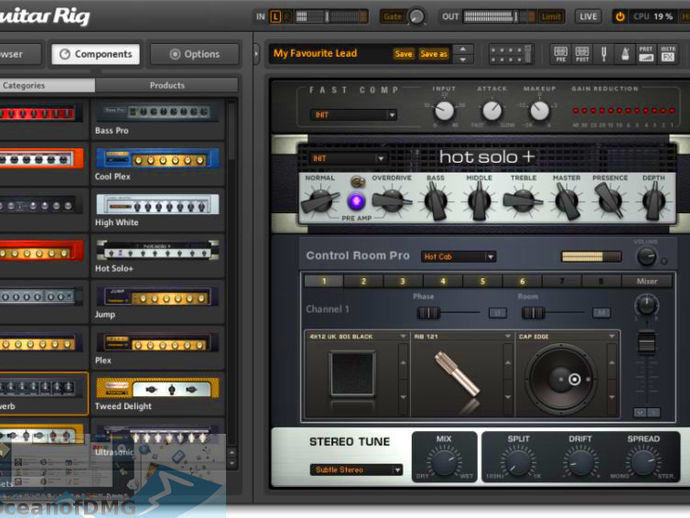Screen dimensions: 690x518
Task: Click the Save as button
Action: [433, 54]
